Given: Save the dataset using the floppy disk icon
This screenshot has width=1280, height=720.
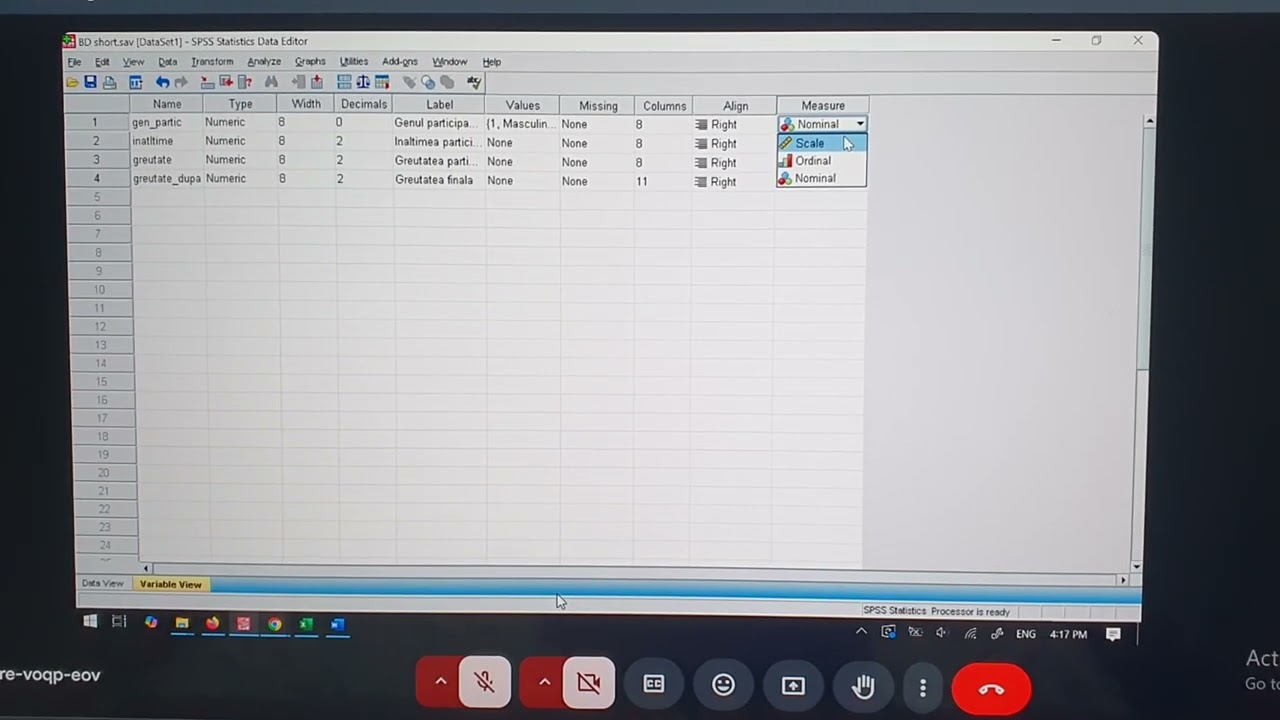Looking at the screenshot, I should [x=90, y=83].
